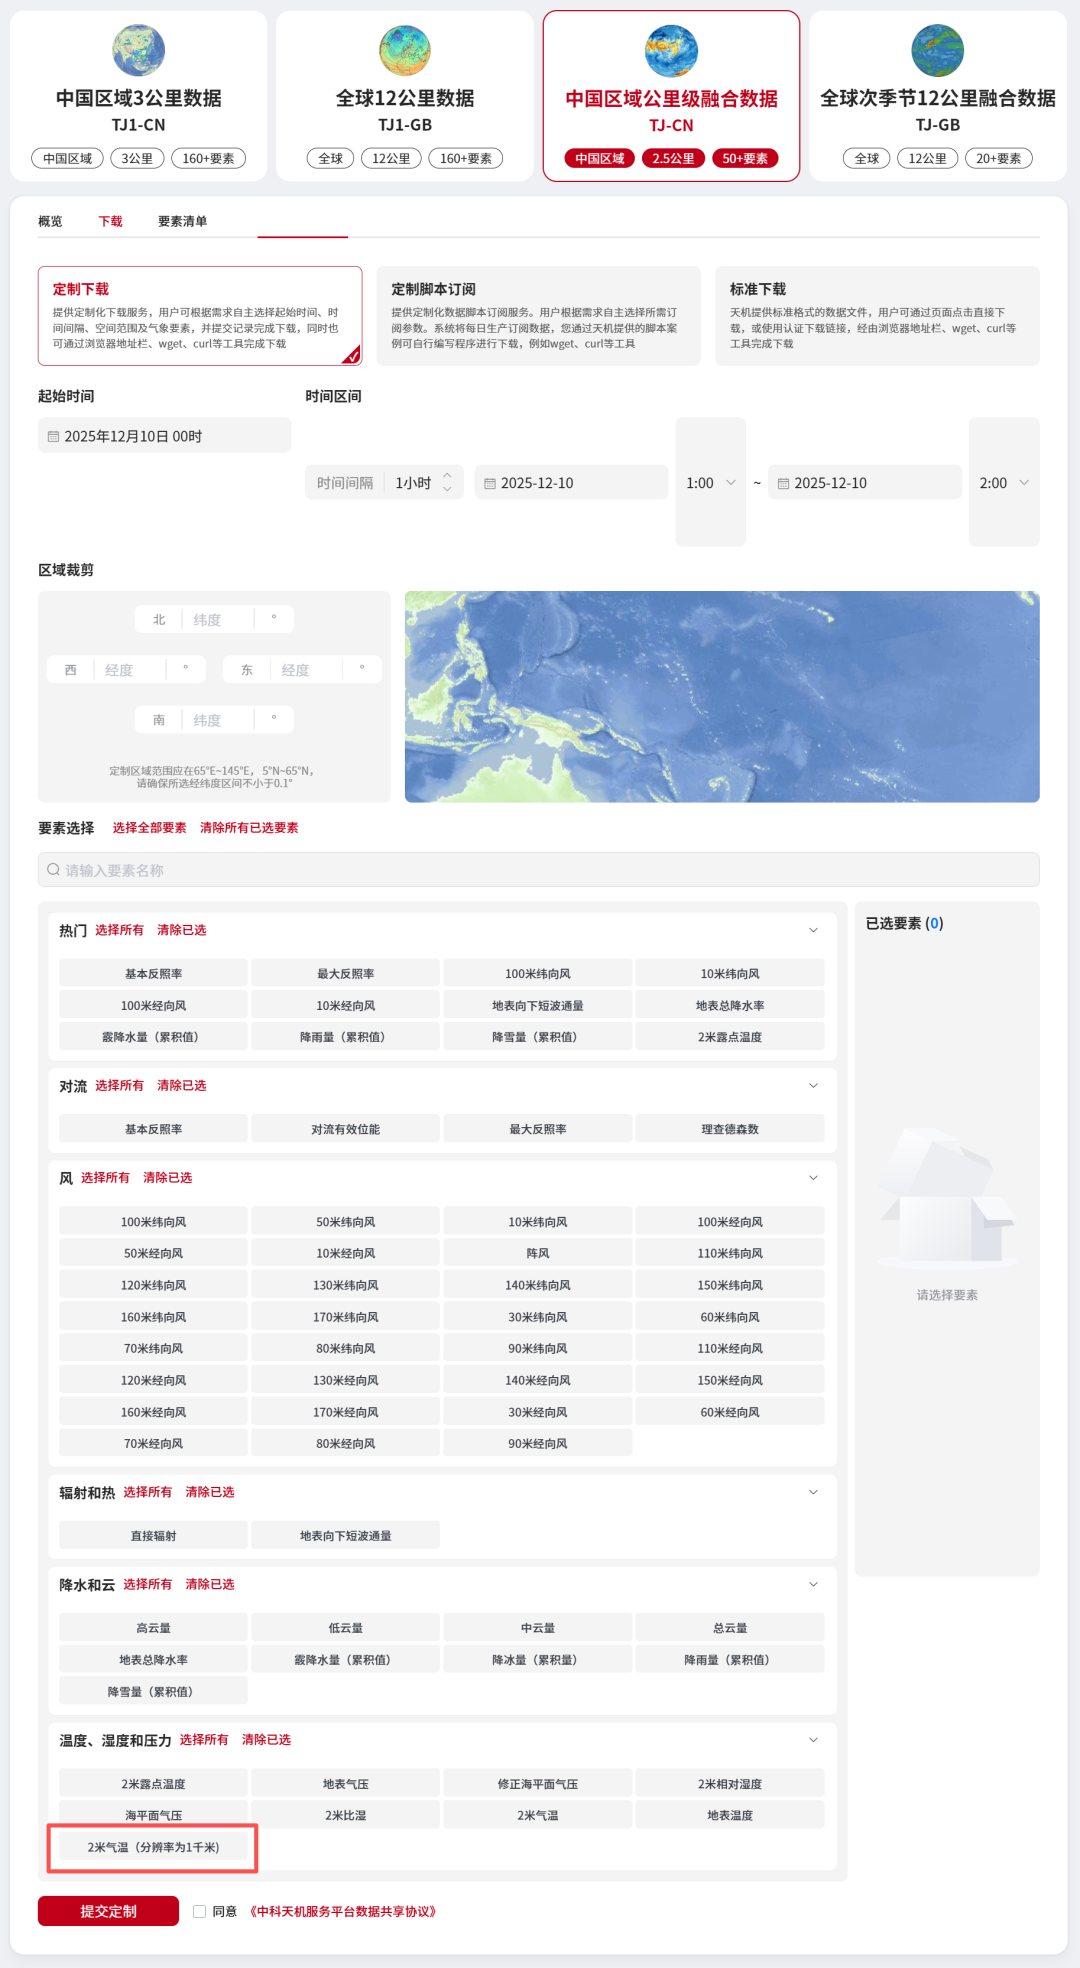Click the TJ1-CN globe thumbnail
1080x1968 pixels.
[138, 50]
